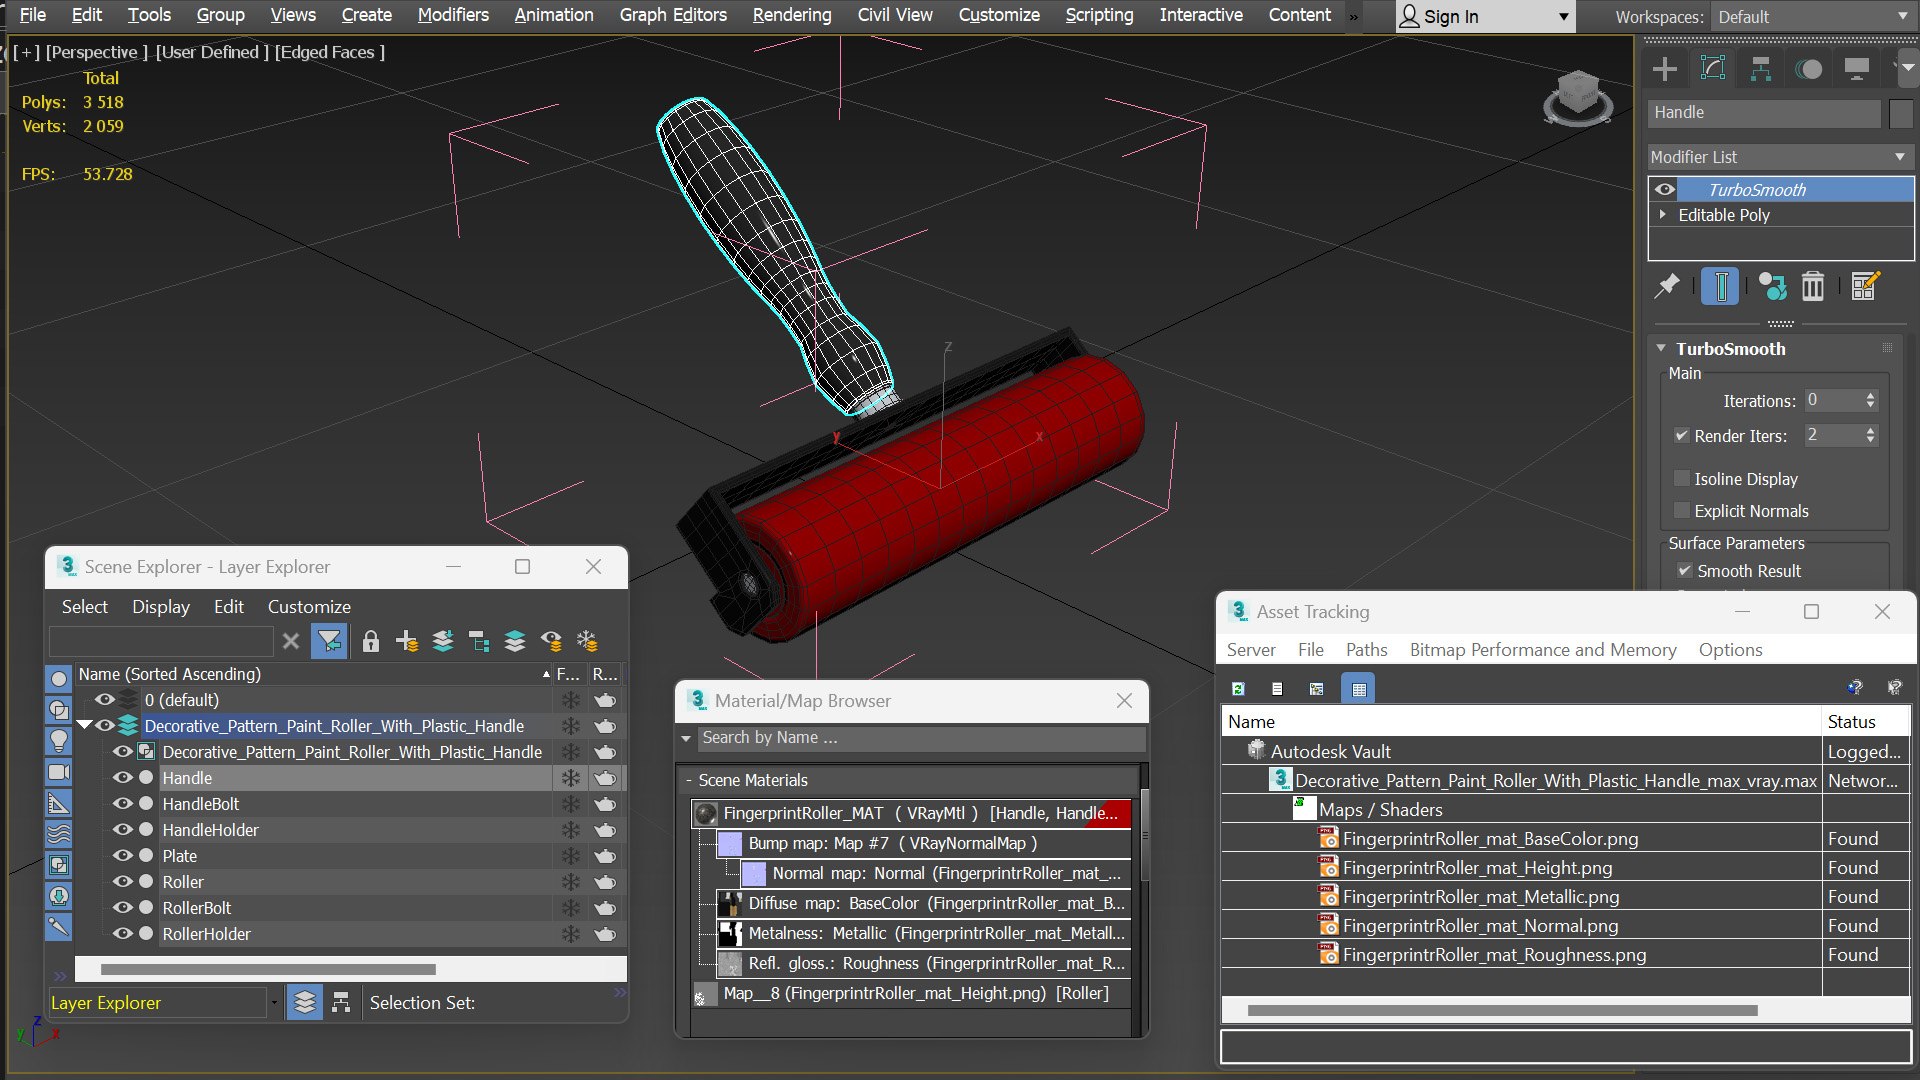The image size is (1920, 1080).
Task: Click Create New Layer icon
Action: click(407, 641)
